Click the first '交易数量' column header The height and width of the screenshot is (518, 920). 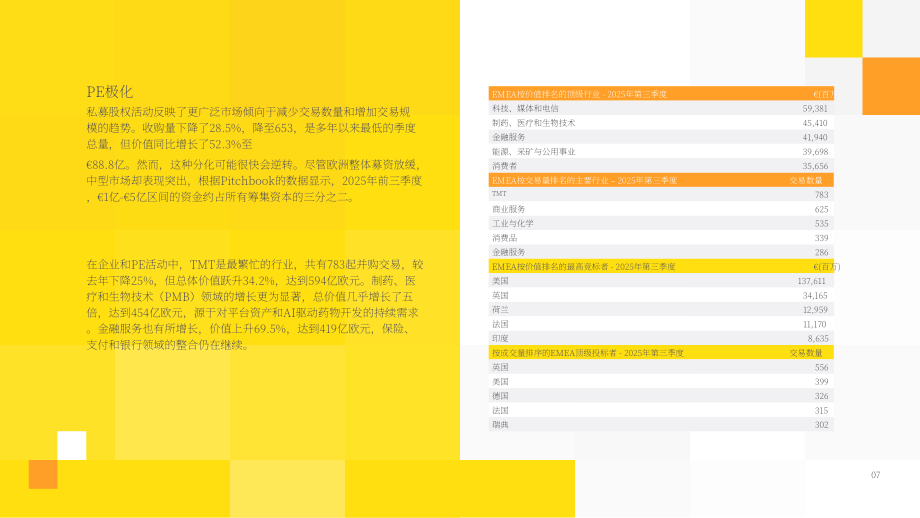click(806, 180)
